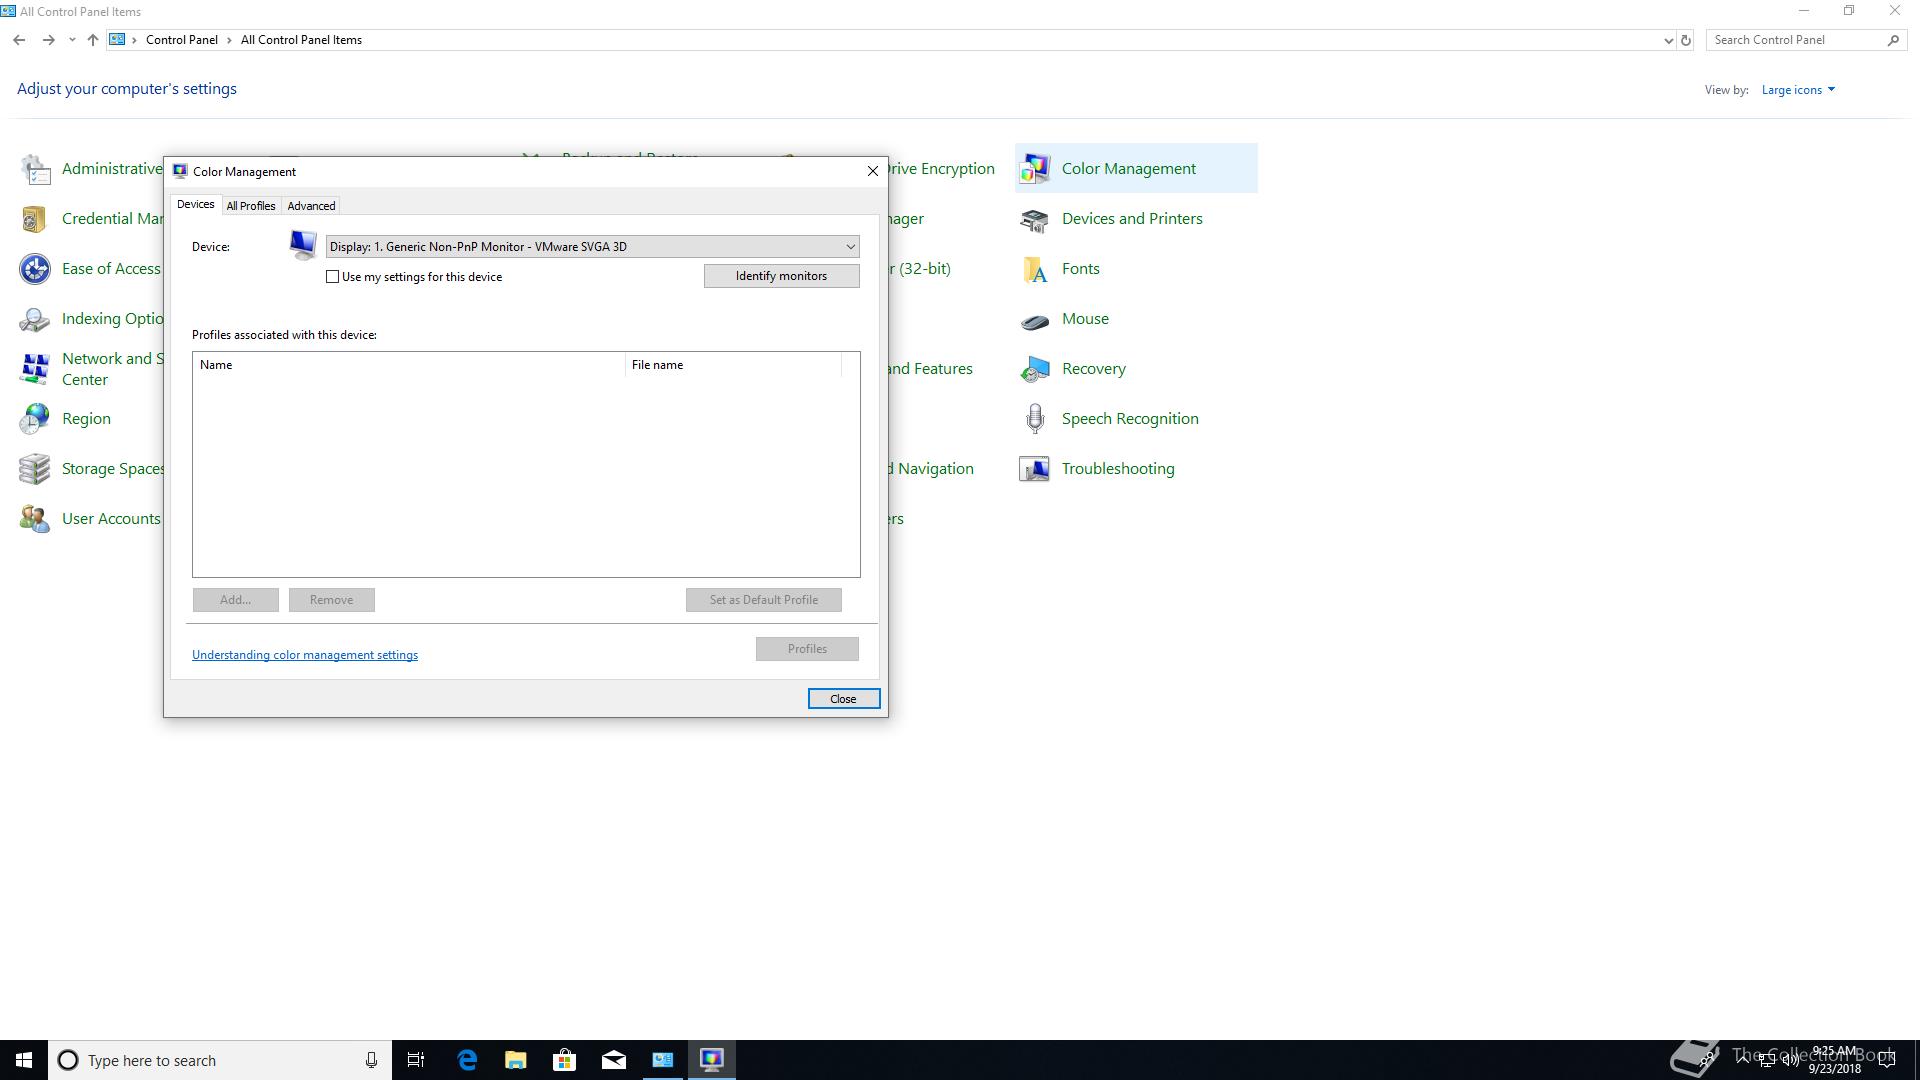Screen dimensions: 1920x1080
Task: Open the Recovery icon
Action: point(1035,369)
